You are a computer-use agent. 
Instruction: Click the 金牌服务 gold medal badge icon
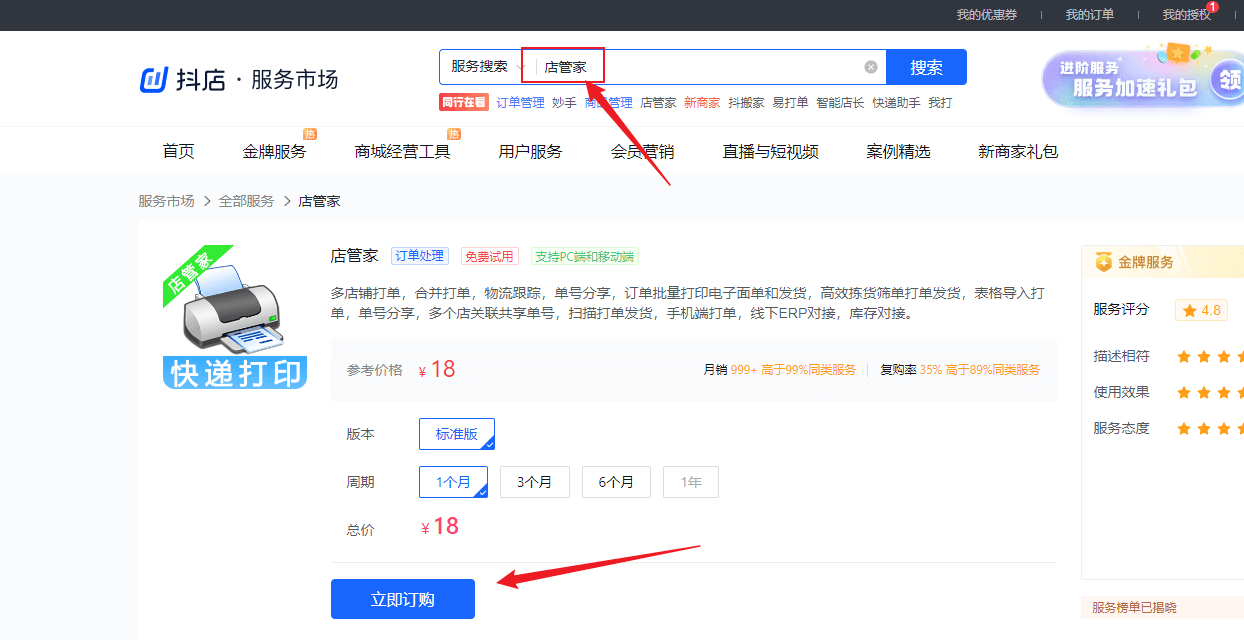click(1103, 262)
